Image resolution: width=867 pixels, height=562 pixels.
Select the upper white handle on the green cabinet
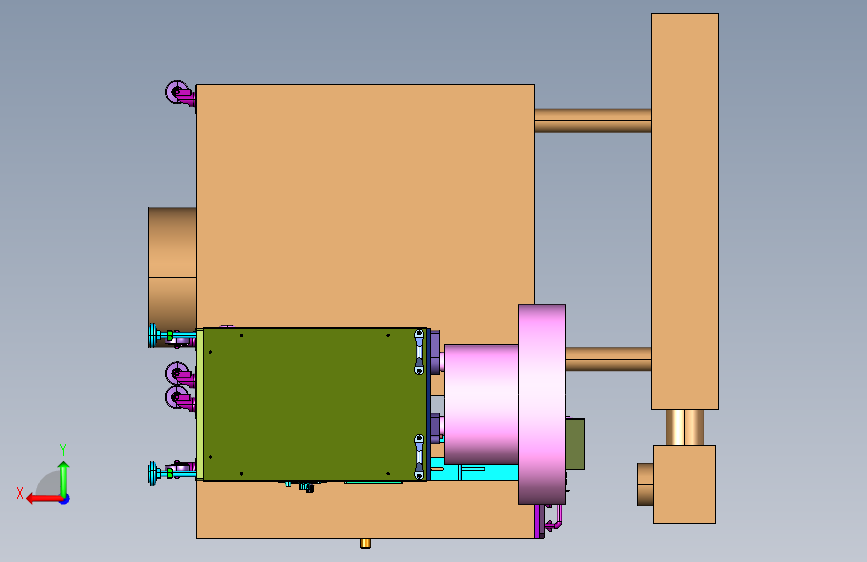pyautogui.click(x=419, y=352)
